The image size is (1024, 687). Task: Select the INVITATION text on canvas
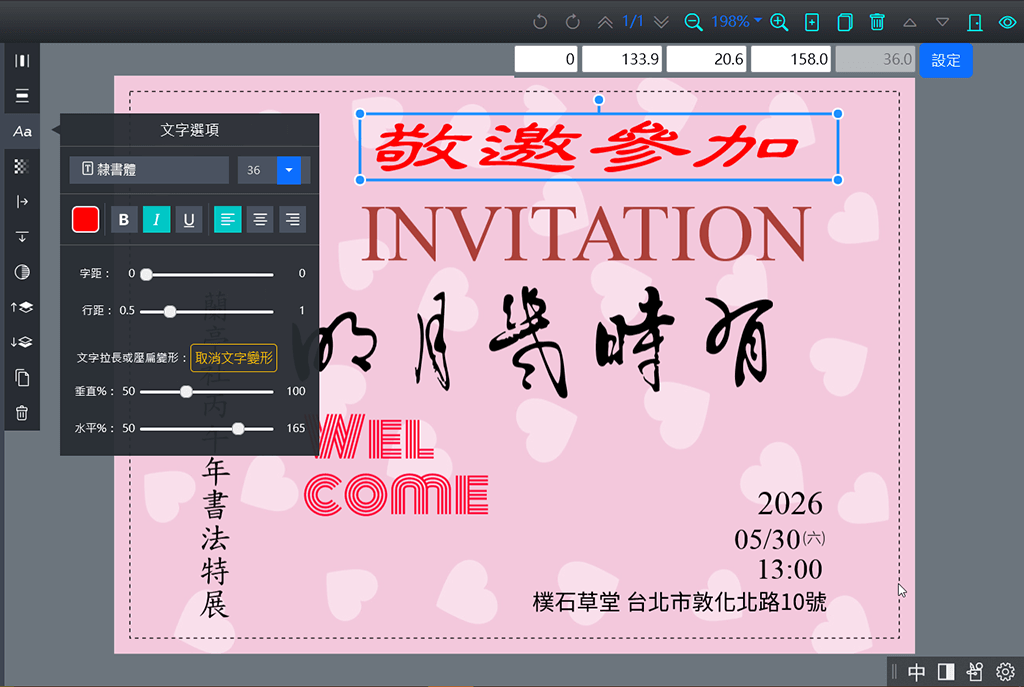tap(585, 234)
